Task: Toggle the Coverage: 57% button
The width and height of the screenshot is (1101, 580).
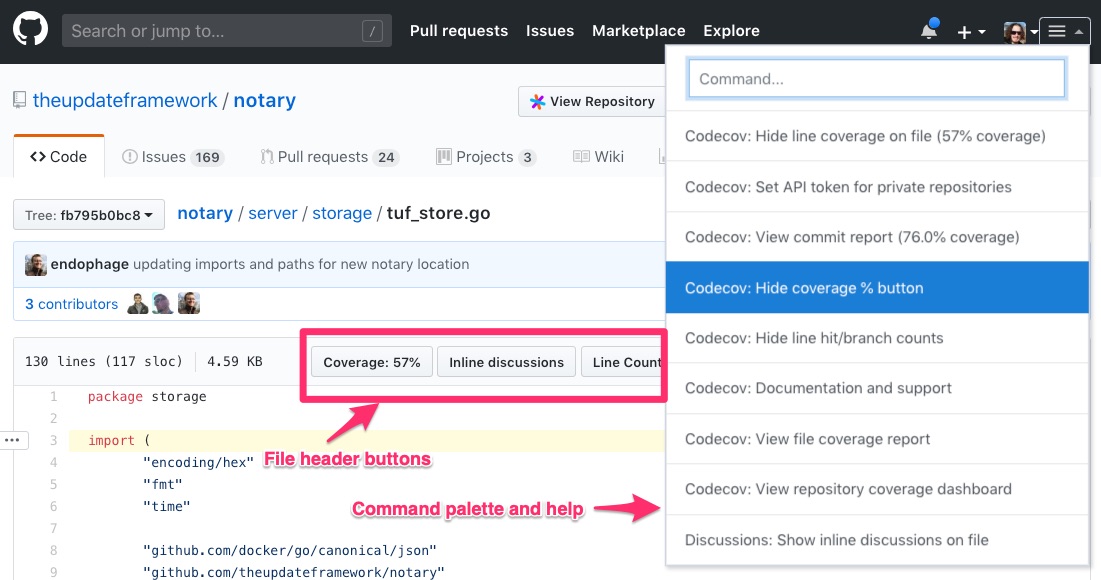Action: coord(371,362)
